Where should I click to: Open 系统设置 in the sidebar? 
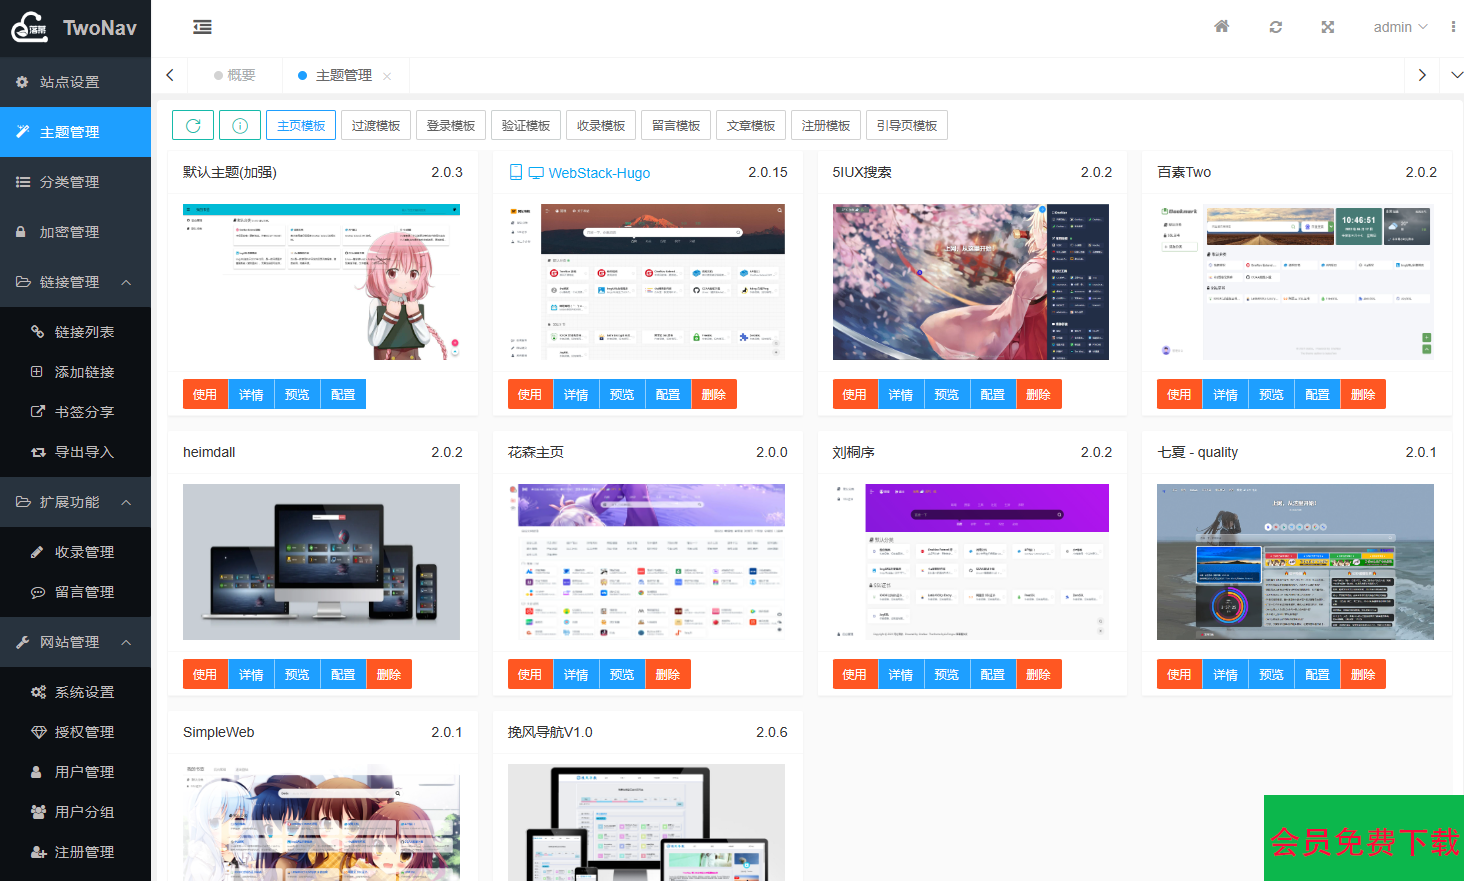click(84, 692)
